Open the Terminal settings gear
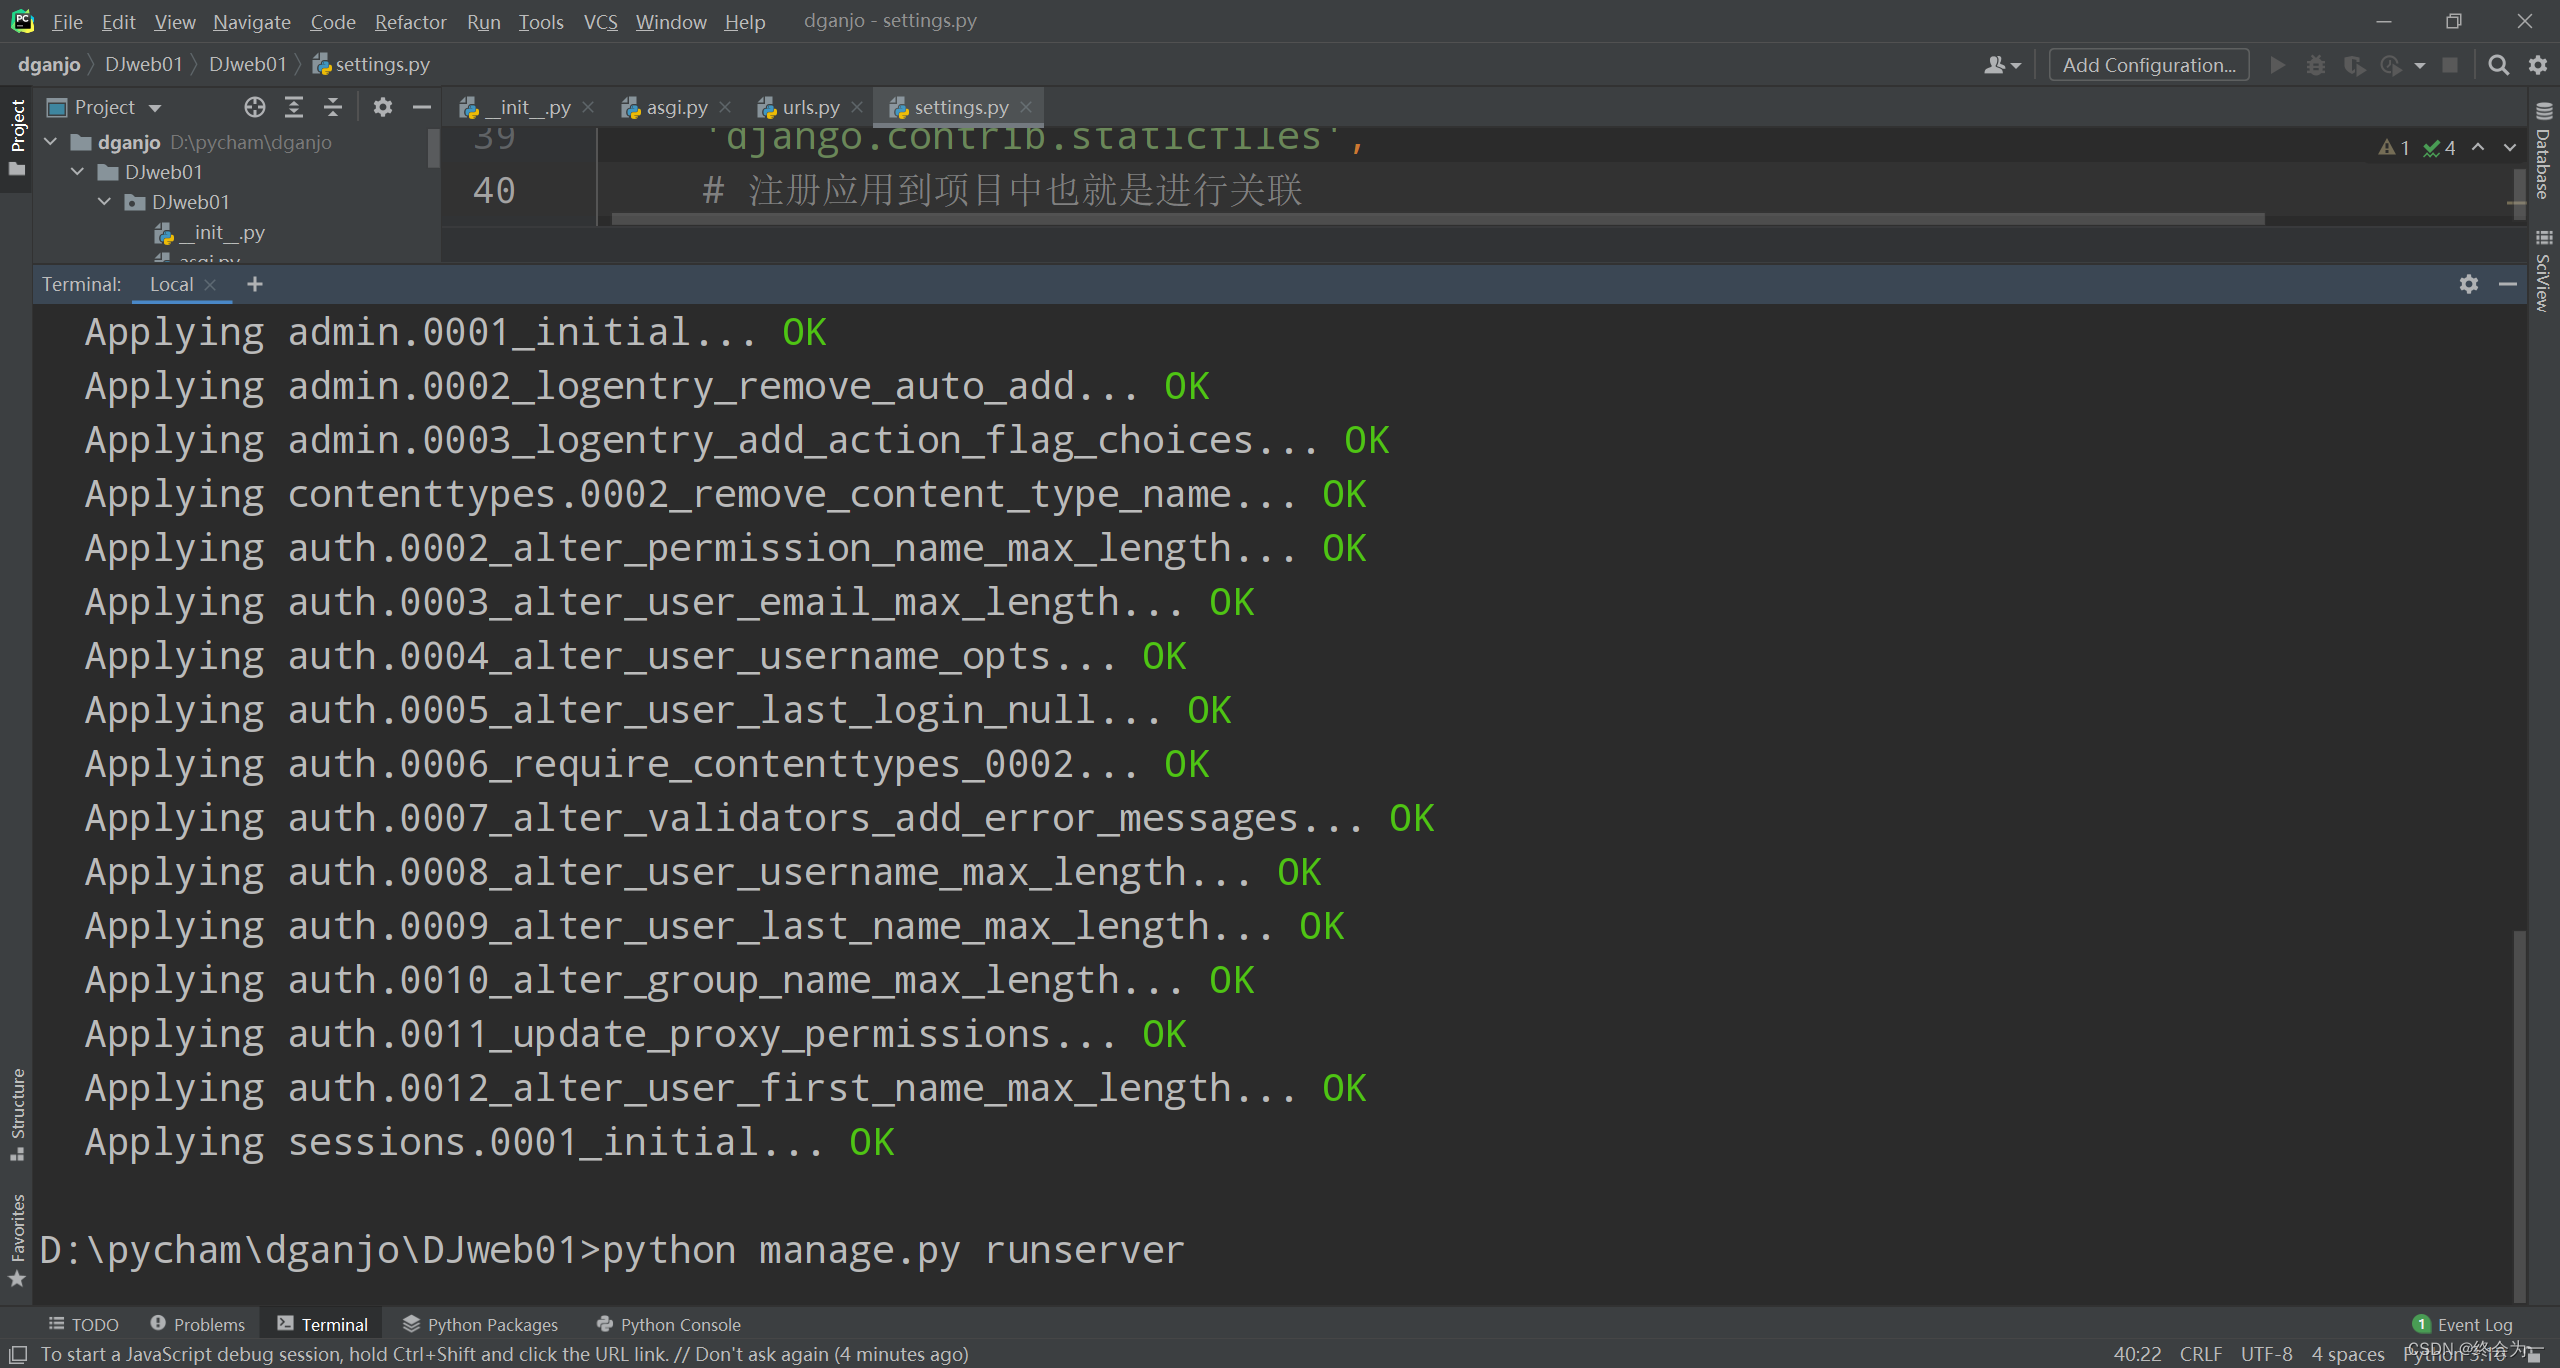The height and width of the screenshot is (1368, 2560). (2468, 284)
